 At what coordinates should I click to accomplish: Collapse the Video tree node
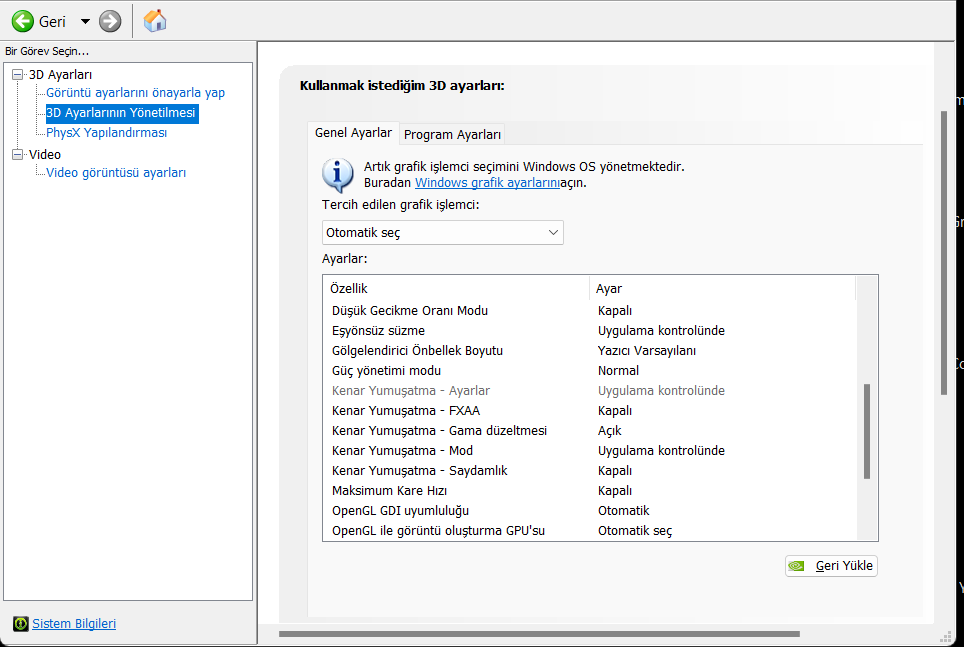click(18, 154)
